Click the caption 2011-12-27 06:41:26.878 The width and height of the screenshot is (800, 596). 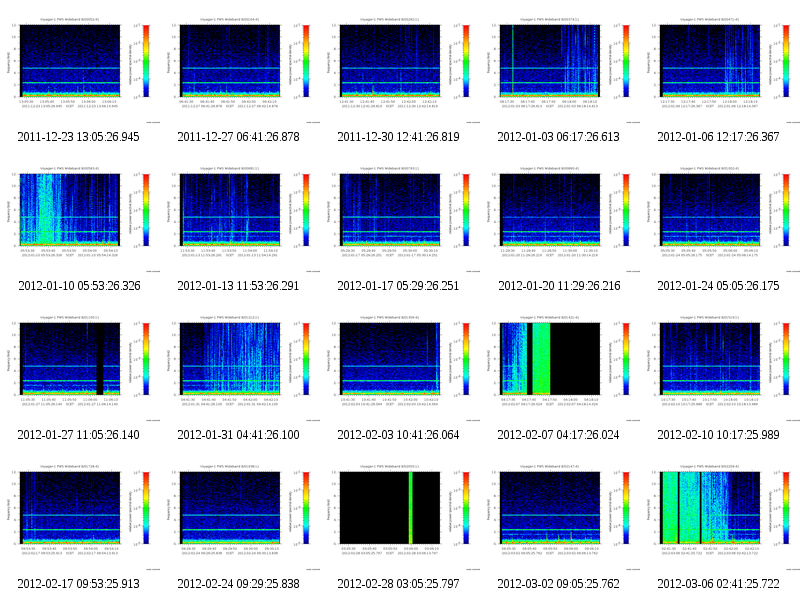(238, 137)
